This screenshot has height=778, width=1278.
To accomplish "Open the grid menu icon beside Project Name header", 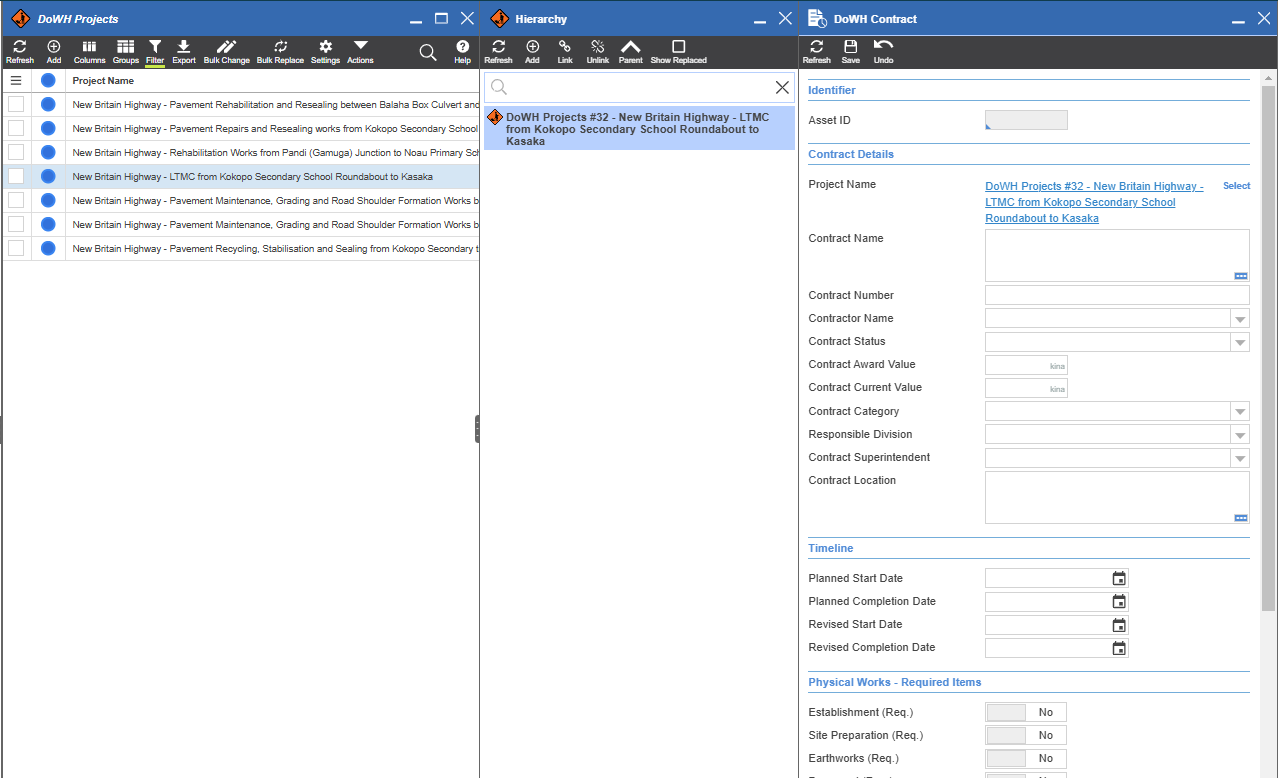I will [16, 81].
